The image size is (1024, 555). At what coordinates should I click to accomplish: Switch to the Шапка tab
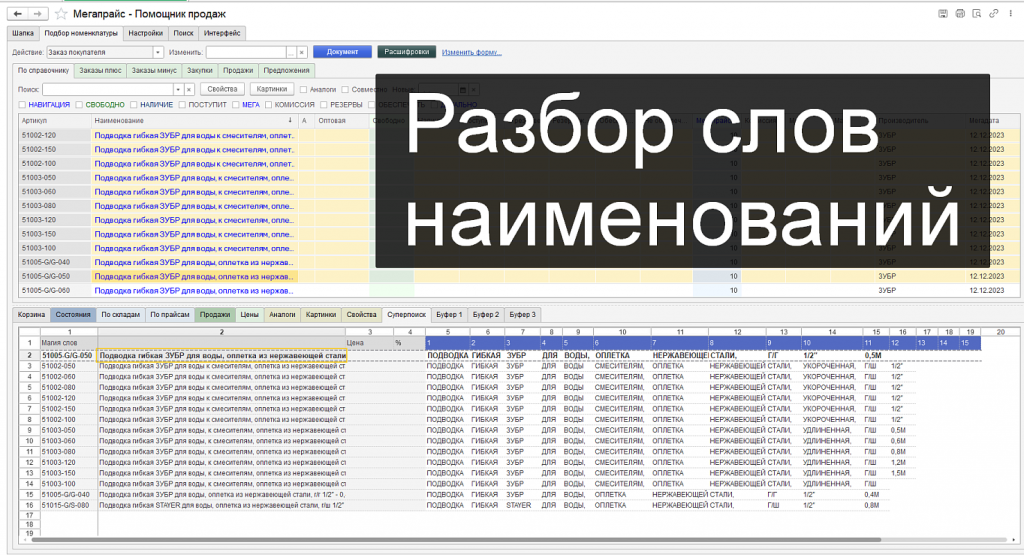23,33
